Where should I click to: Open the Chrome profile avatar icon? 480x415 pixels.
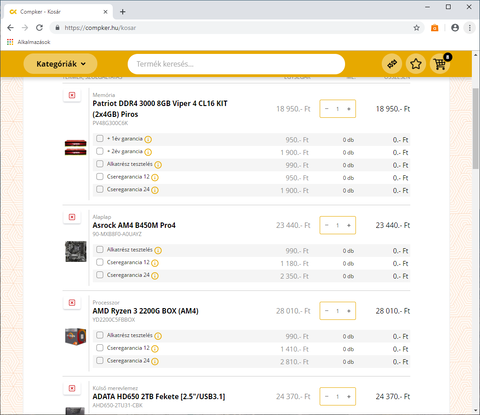[455, 28]
